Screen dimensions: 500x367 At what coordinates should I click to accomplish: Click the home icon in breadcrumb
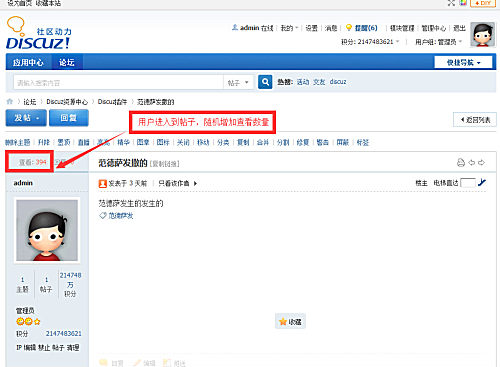pyautogui.click(x=10, y=101)
